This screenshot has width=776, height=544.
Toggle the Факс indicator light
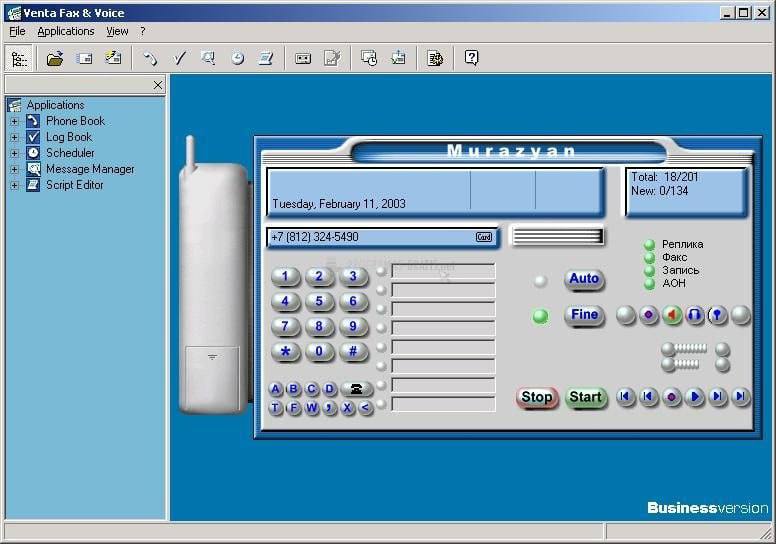click(649, 258)
